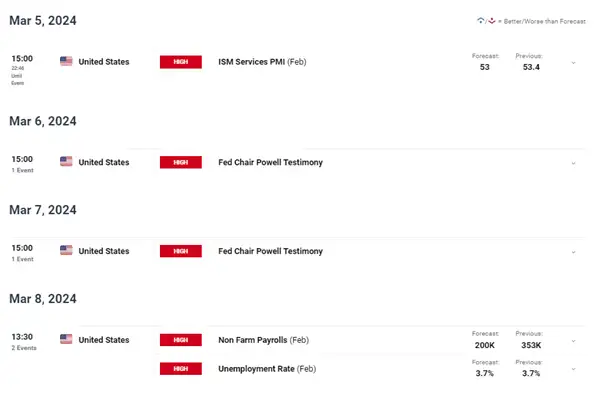This screenshot has width=602, height=401.
Task: Click the Mar 8, 2024 date heading
Action: tap(42, 298)
